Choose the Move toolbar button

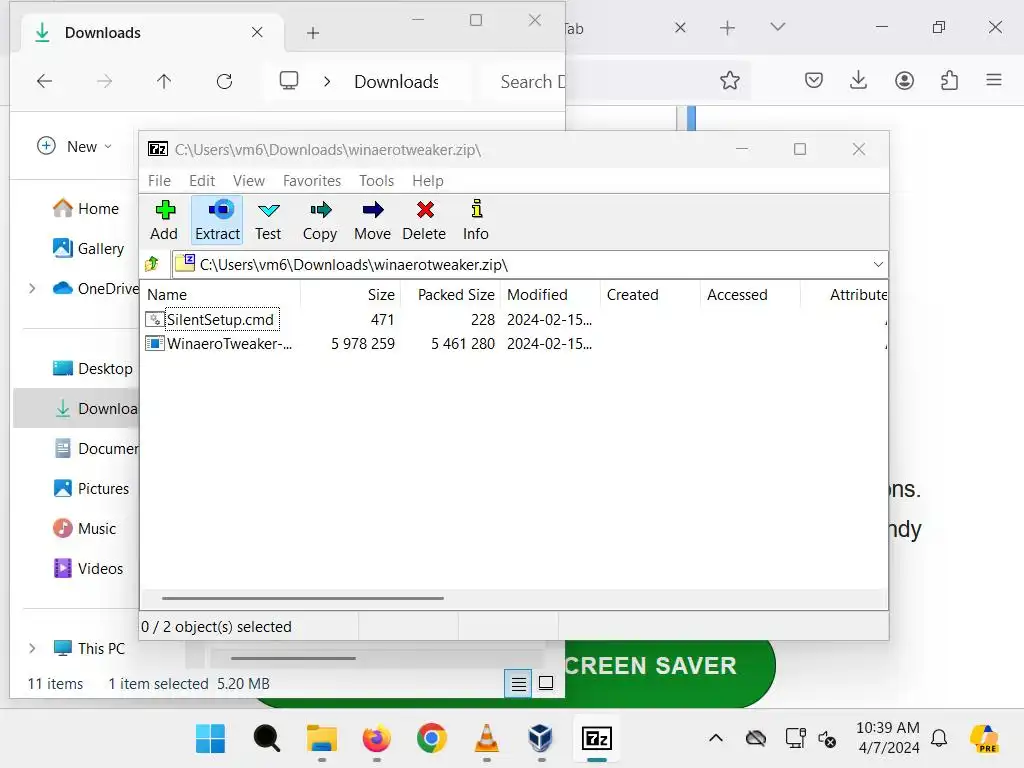point(372,220)
